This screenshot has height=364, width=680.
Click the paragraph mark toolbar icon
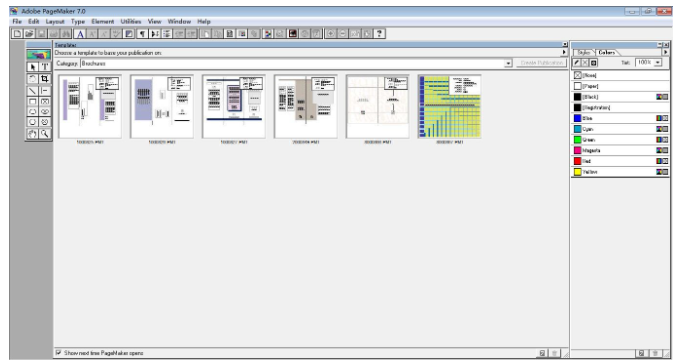[x=142, y=33]
